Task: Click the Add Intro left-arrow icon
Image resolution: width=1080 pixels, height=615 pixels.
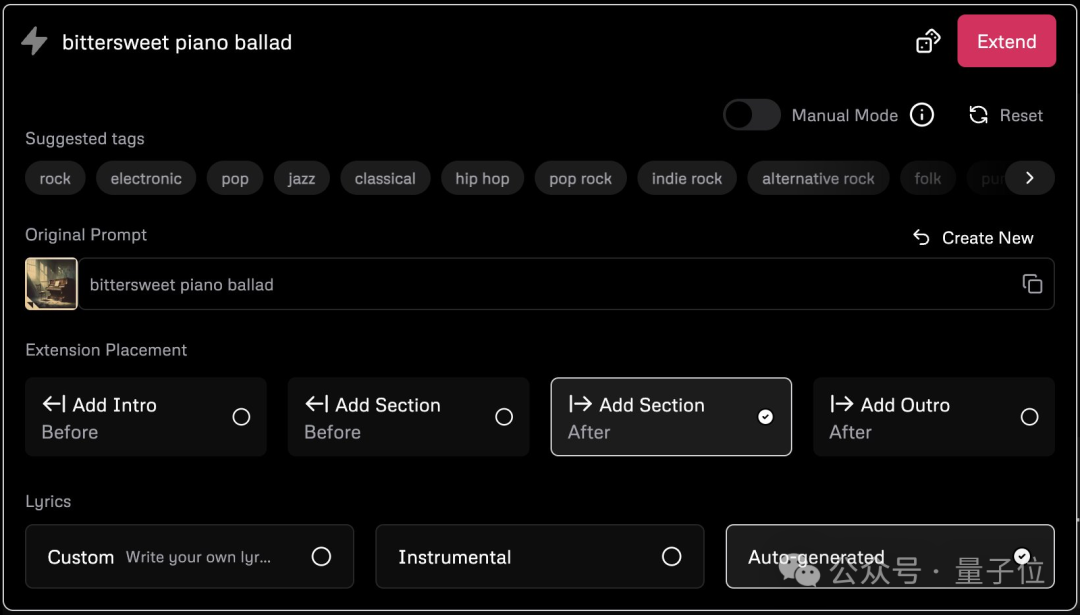Action: (54, 404)
